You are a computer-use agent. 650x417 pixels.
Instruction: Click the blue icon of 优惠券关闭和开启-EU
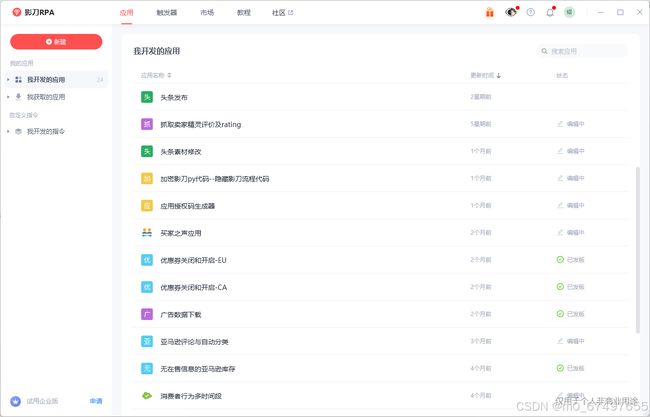click(x=147, y=260)
